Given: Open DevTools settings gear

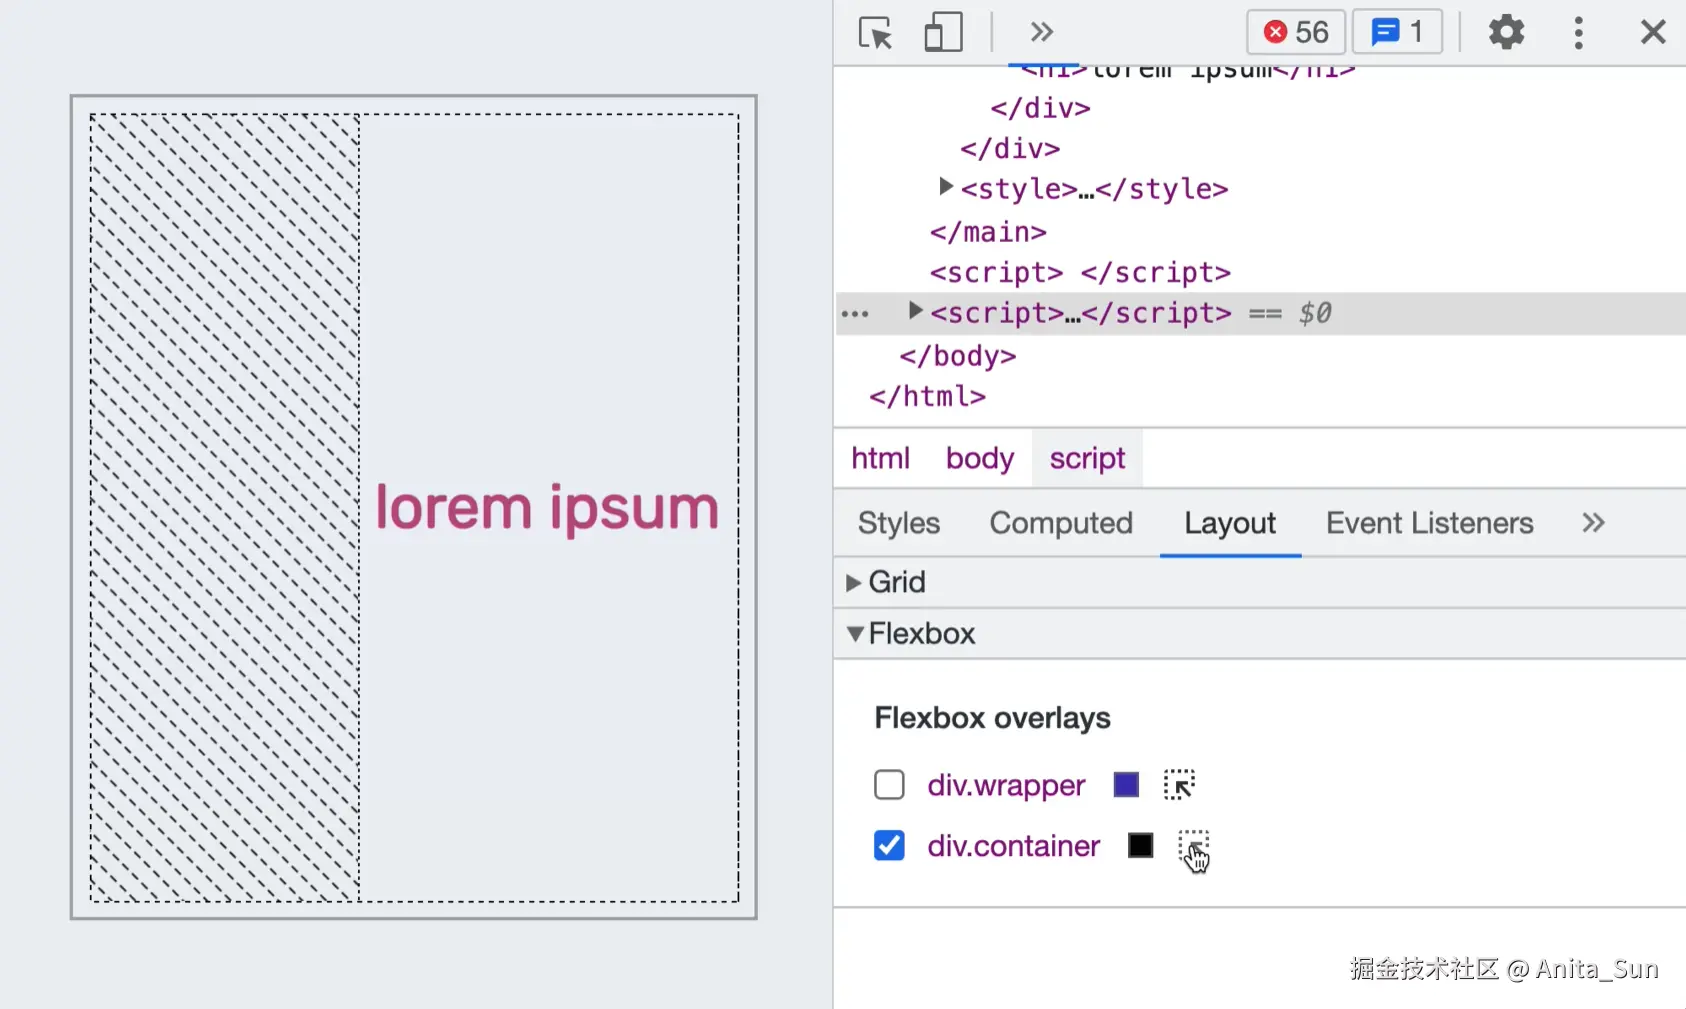Looking at the screenshot, I should [1506, 32].
